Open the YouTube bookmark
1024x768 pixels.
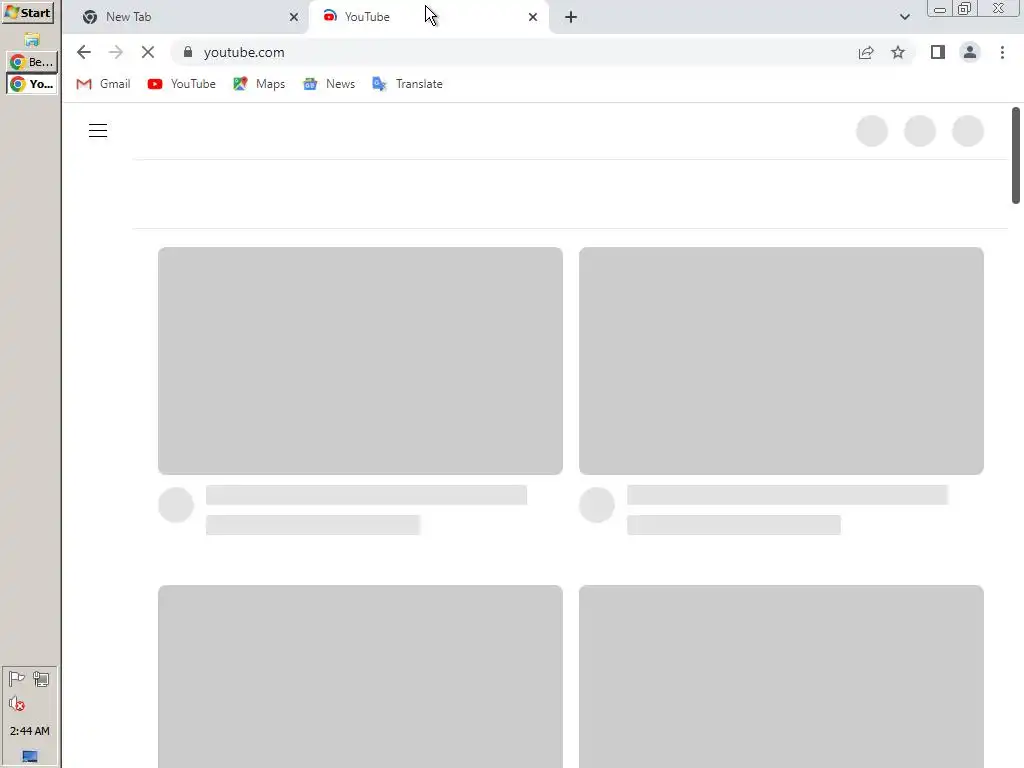[x=182, y=84]
